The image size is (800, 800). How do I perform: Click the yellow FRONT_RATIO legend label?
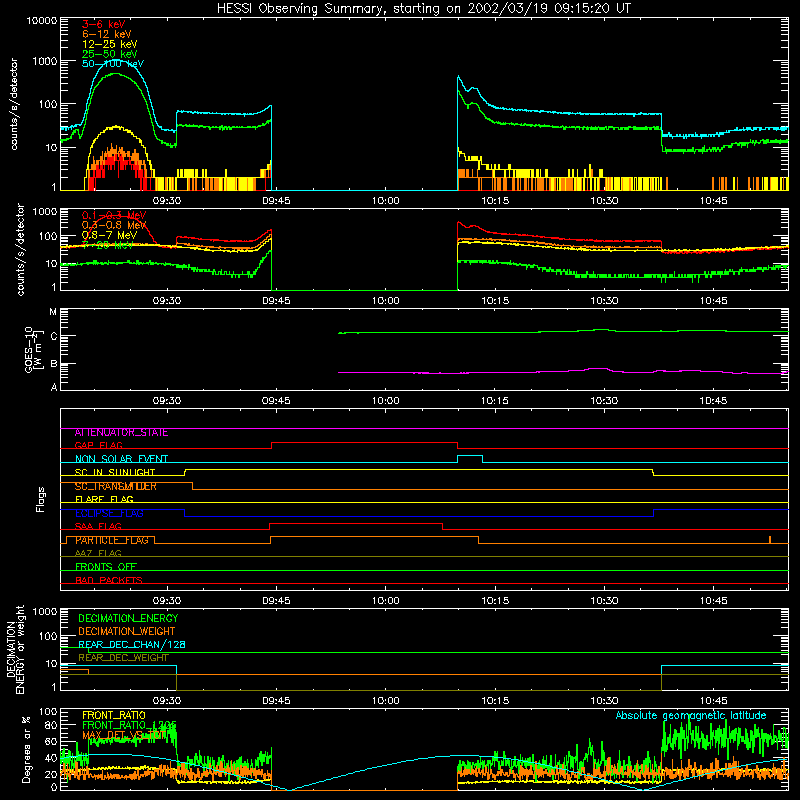(114, 715)
